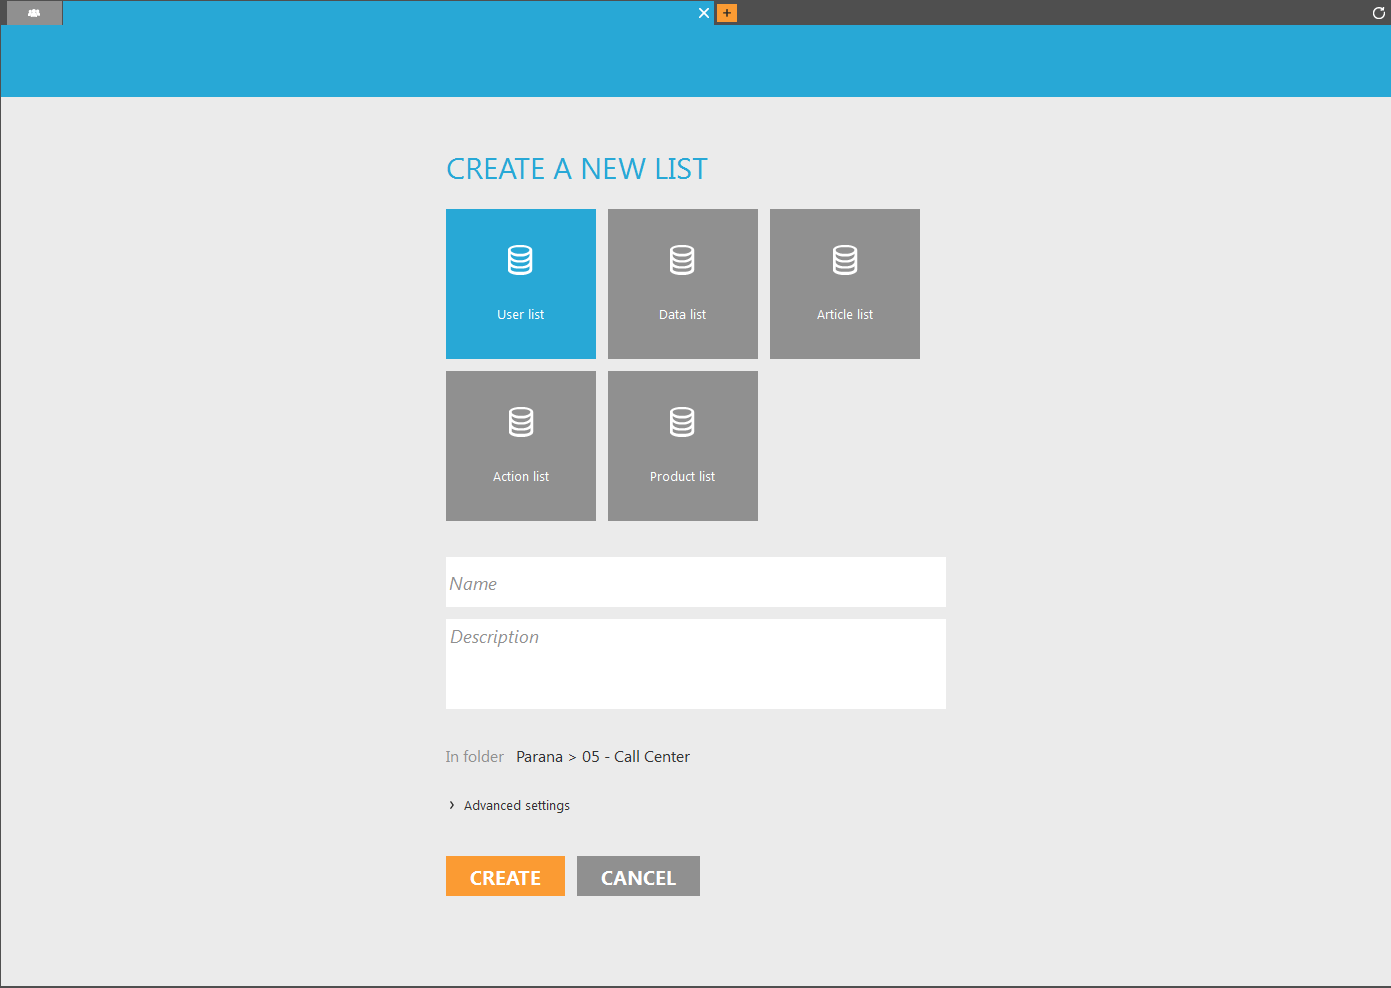Click the 05 - Call Center folder path
This screenshot has height=988, width=1391.
tap(636, 757)
